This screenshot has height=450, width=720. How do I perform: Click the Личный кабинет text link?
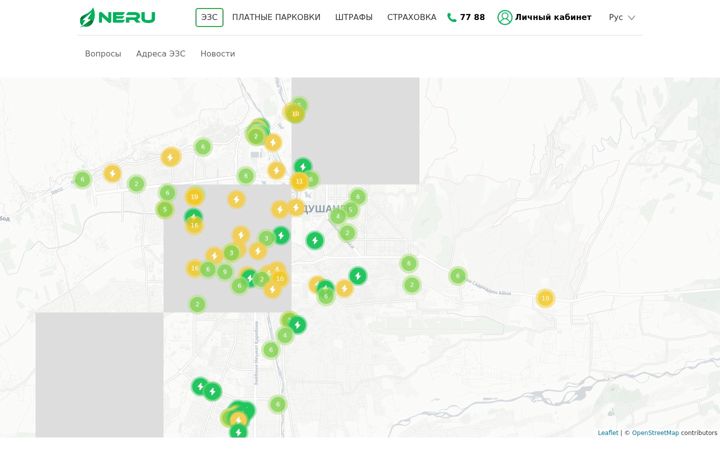[x=553, y=17]
